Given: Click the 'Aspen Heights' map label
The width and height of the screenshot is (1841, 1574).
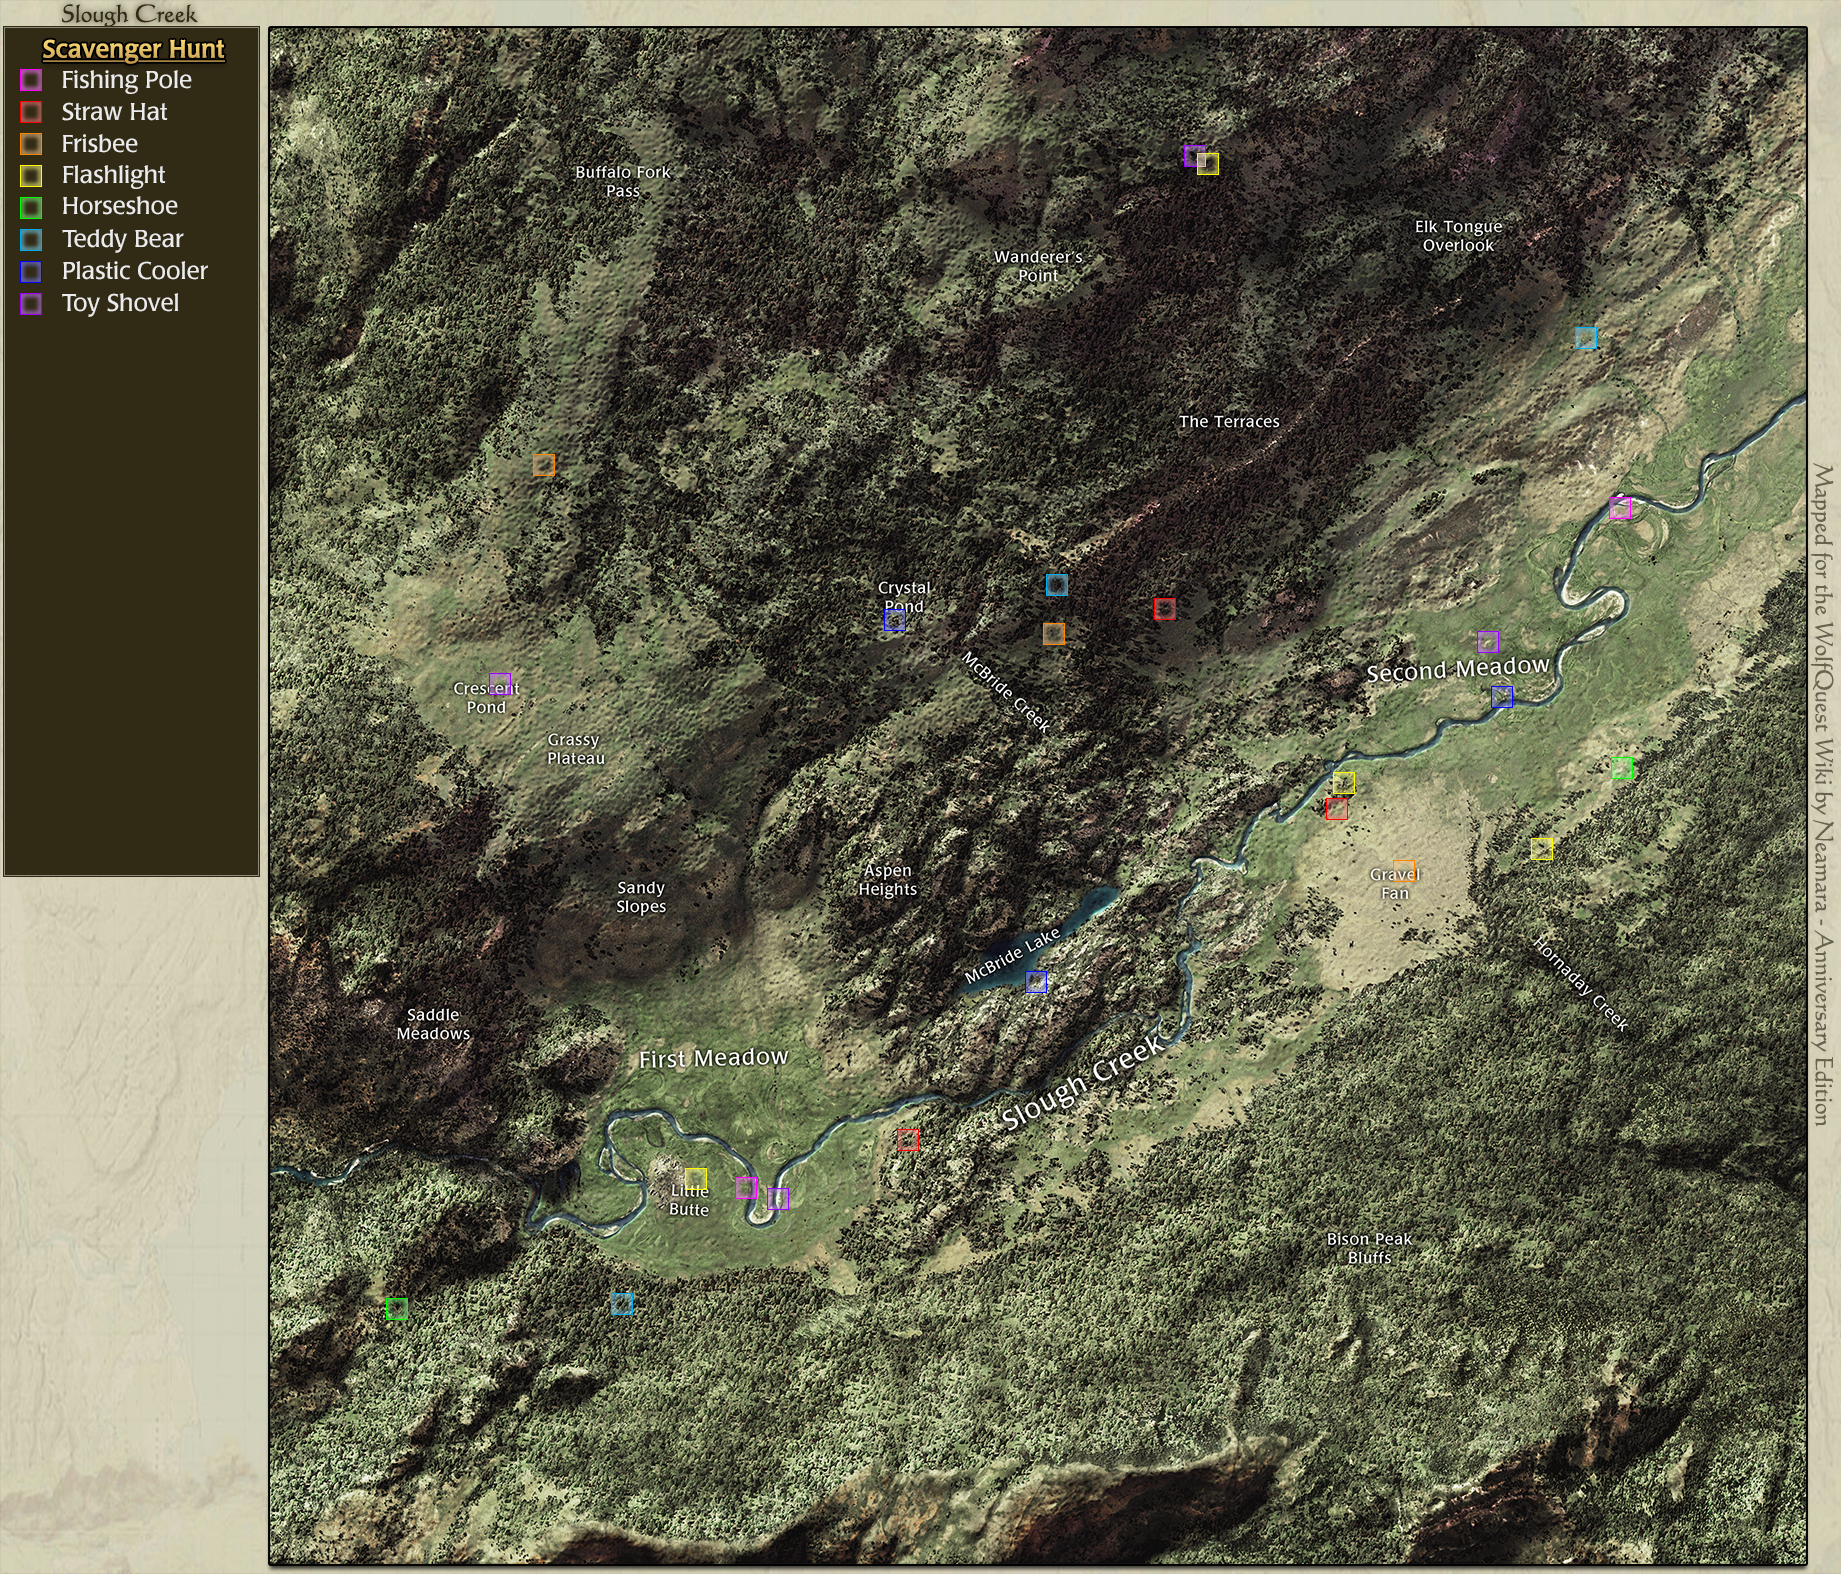Looking at the screenshot, I should pyautogui.click(x=888, y=880).
